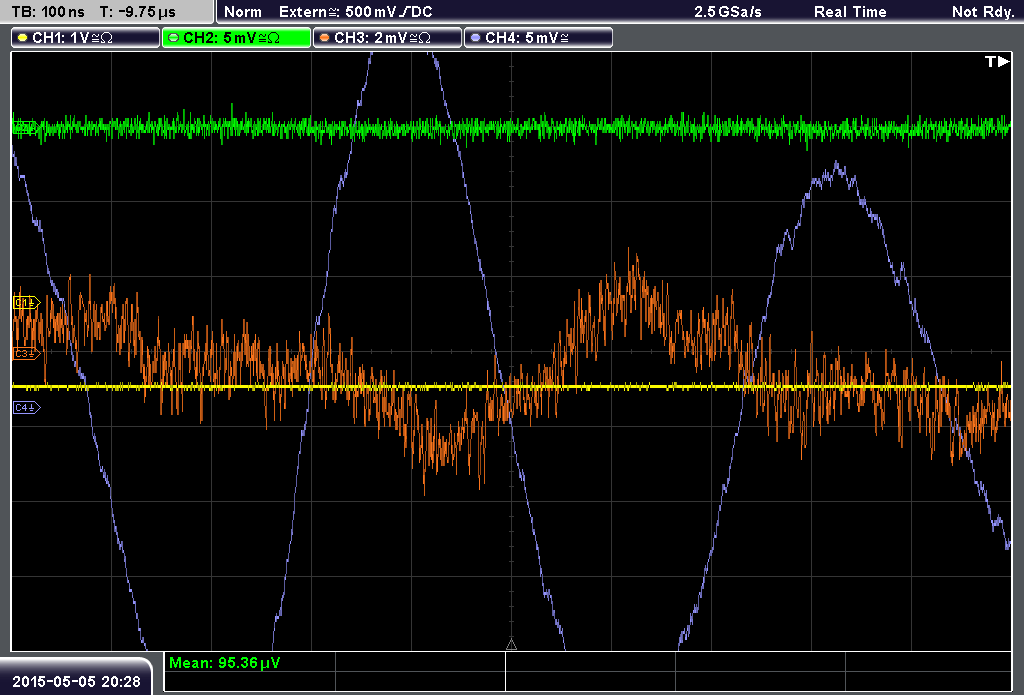1024x695 pixels.
Task: Click the 2.5 GSa/s sample rate readout
Action: (728, 12)
